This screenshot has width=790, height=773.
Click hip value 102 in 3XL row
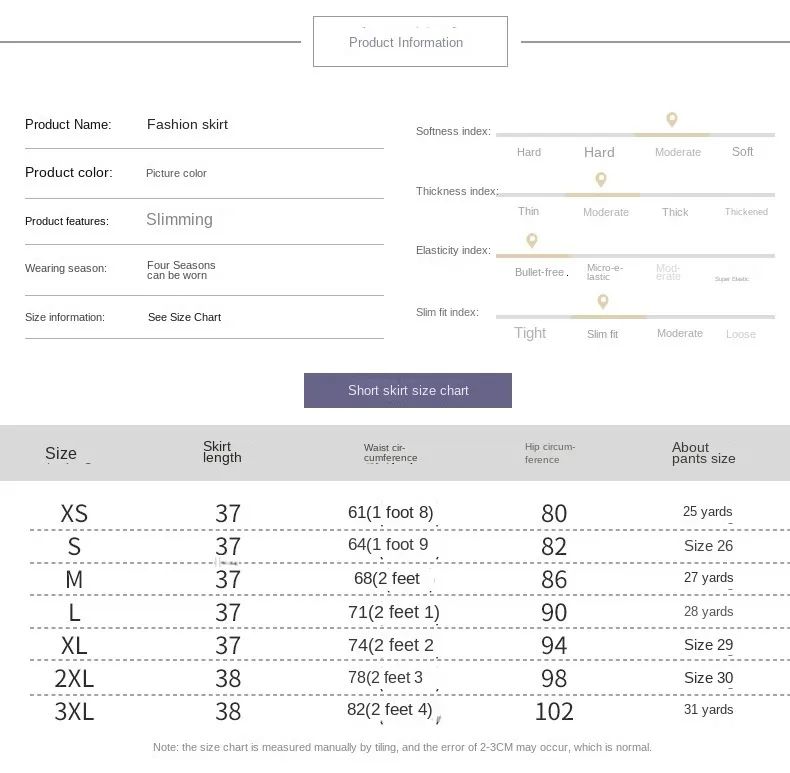point(554,711)
